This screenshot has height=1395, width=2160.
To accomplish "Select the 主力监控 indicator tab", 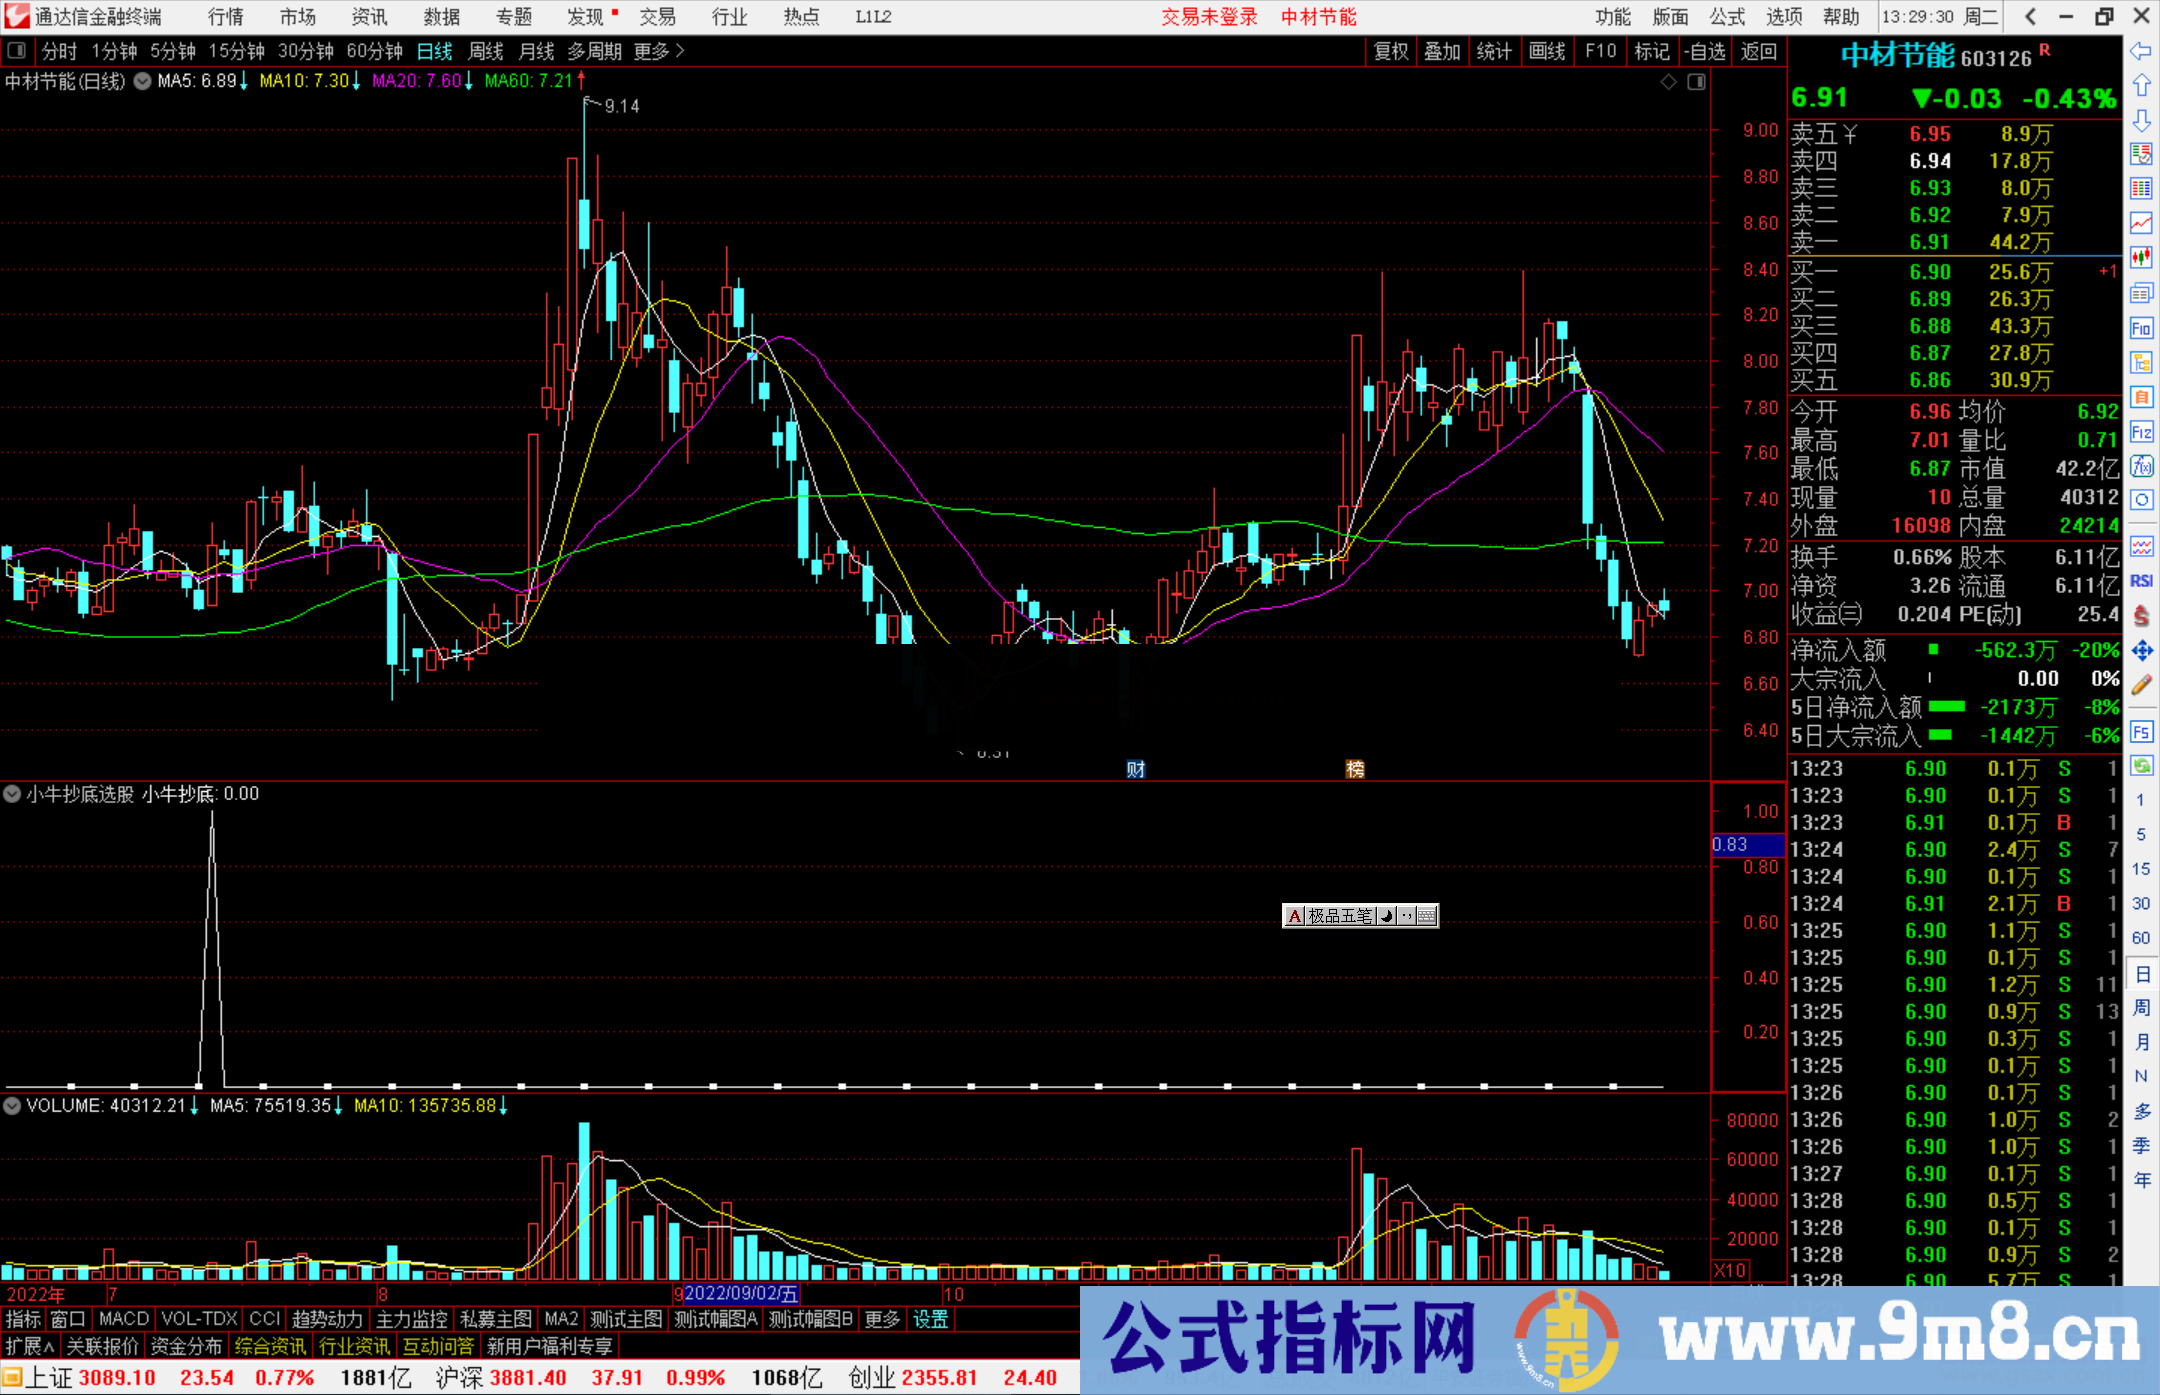I will tap(412, 1319).
